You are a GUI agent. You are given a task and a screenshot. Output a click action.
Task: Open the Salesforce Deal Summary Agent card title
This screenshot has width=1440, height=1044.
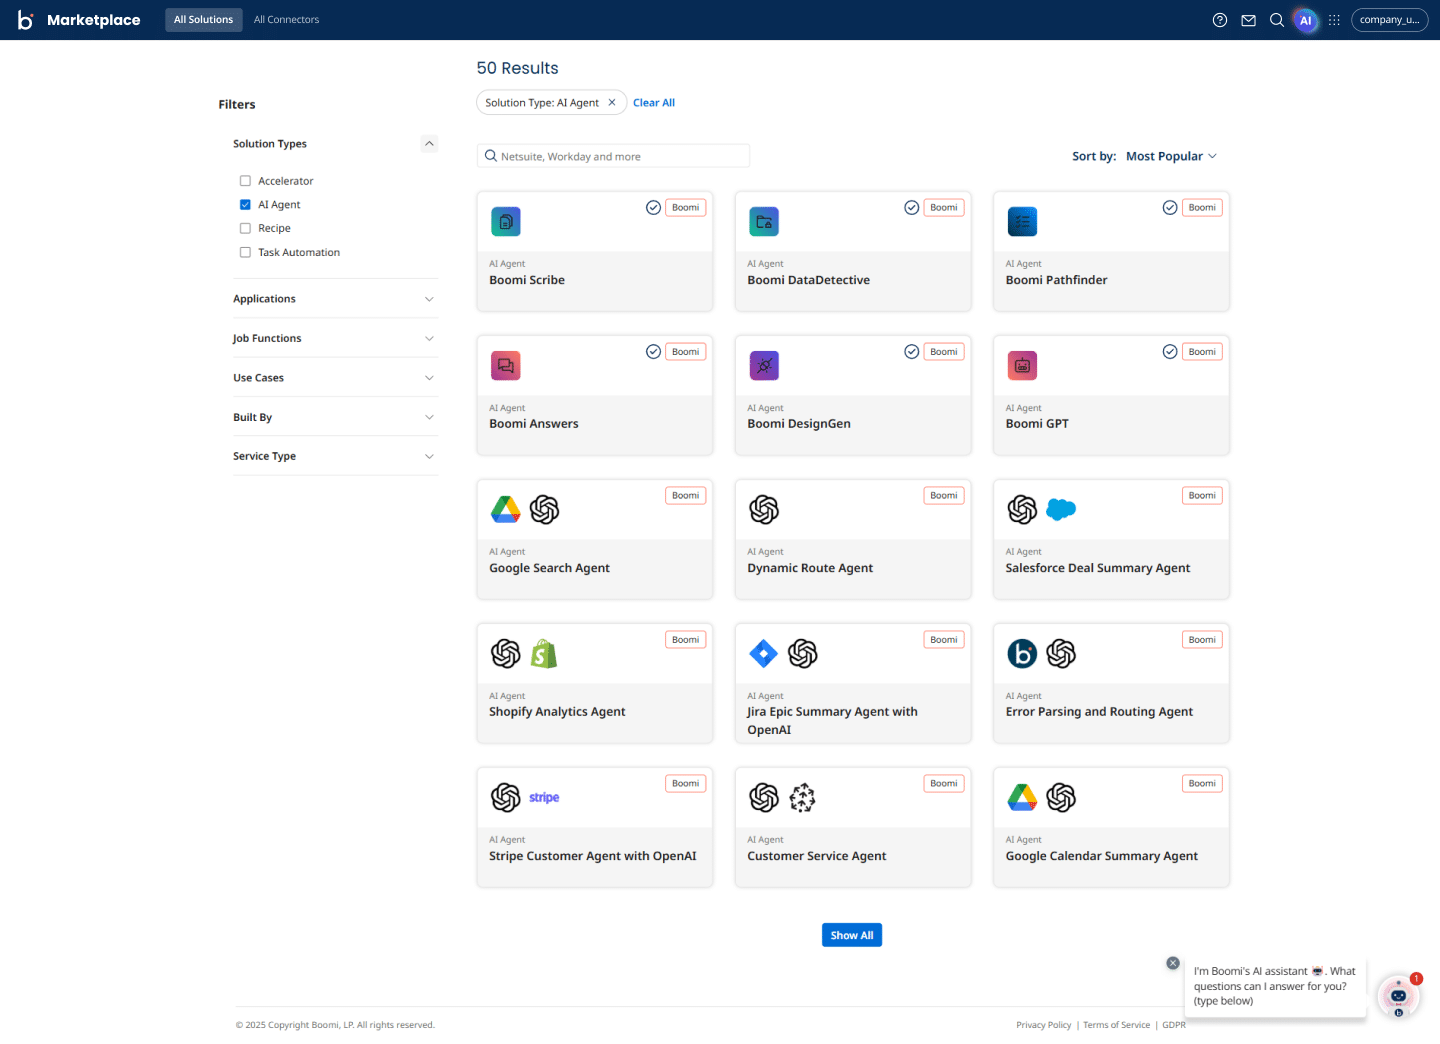[1098, 569]
